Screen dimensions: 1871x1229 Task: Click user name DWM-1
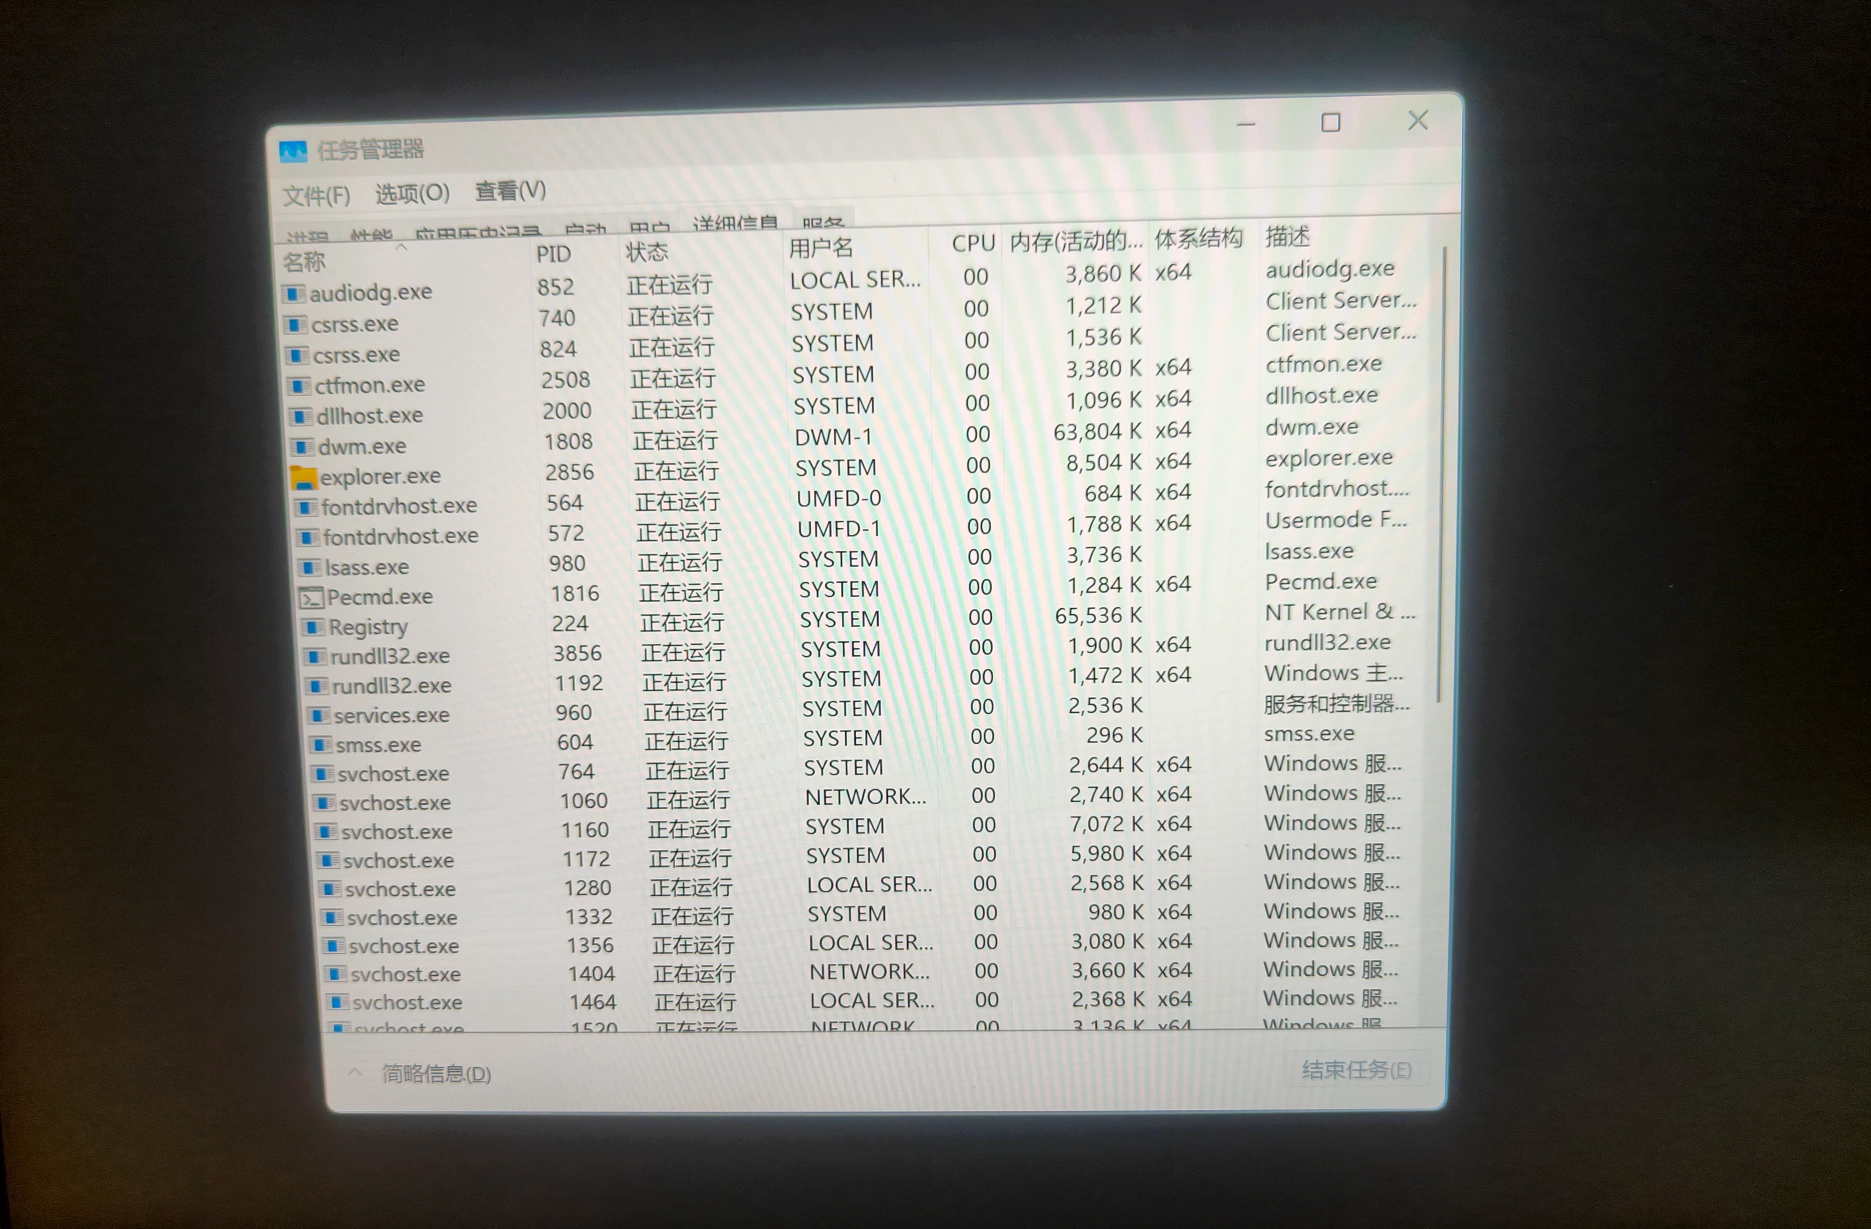tap(833, 437)
